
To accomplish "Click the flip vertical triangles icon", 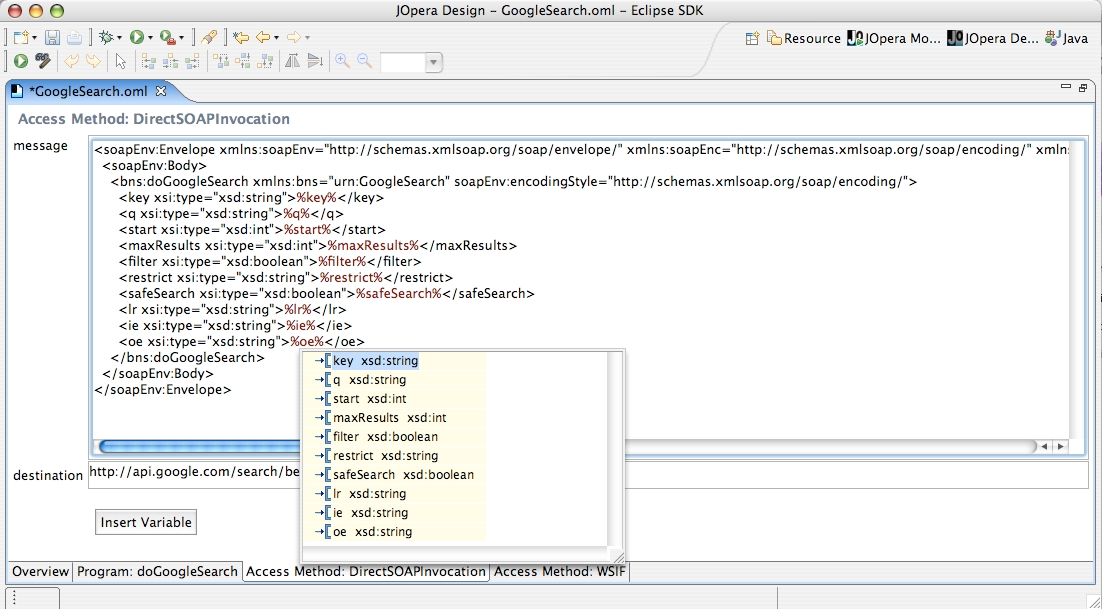I will [x=315, y=62].
